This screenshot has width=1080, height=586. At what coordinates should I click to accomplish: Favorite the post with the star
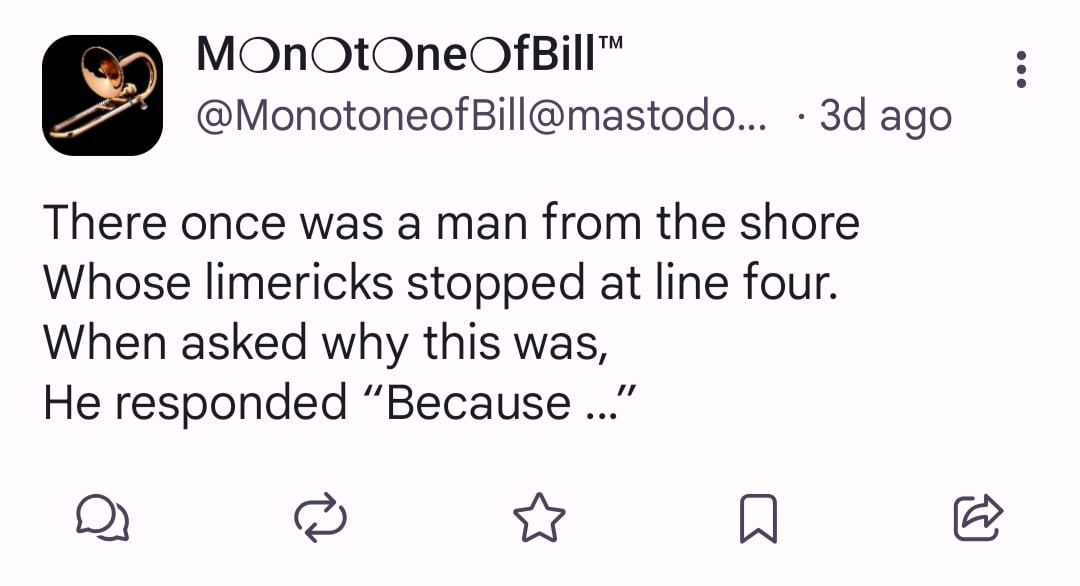pyautogui.click(x=539, y=519)
